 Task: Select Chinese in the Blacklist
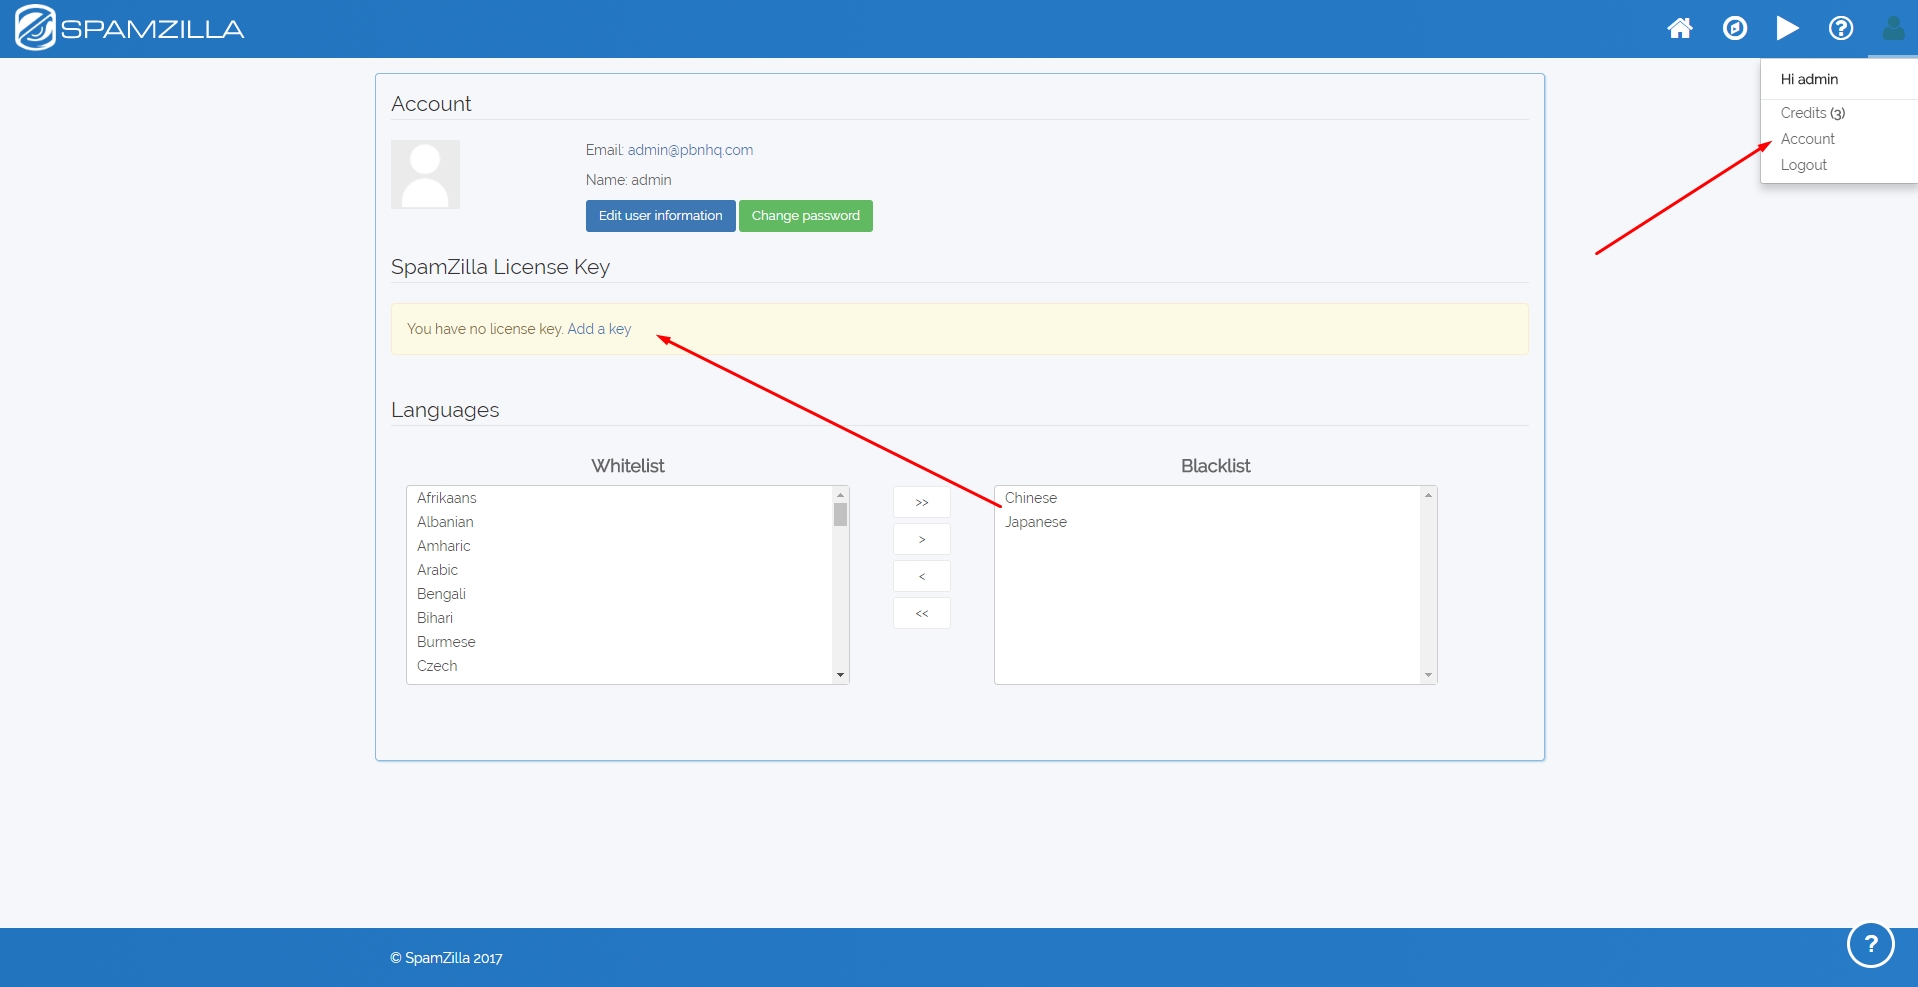[1208, 498]
